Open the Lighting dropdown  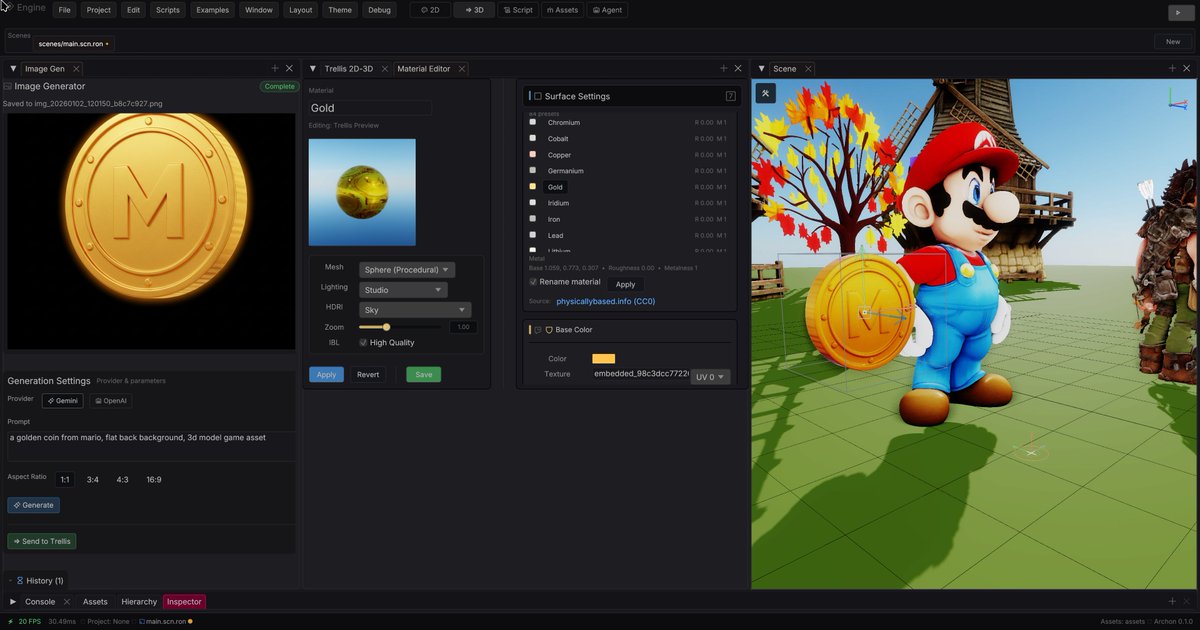point(403,290)
